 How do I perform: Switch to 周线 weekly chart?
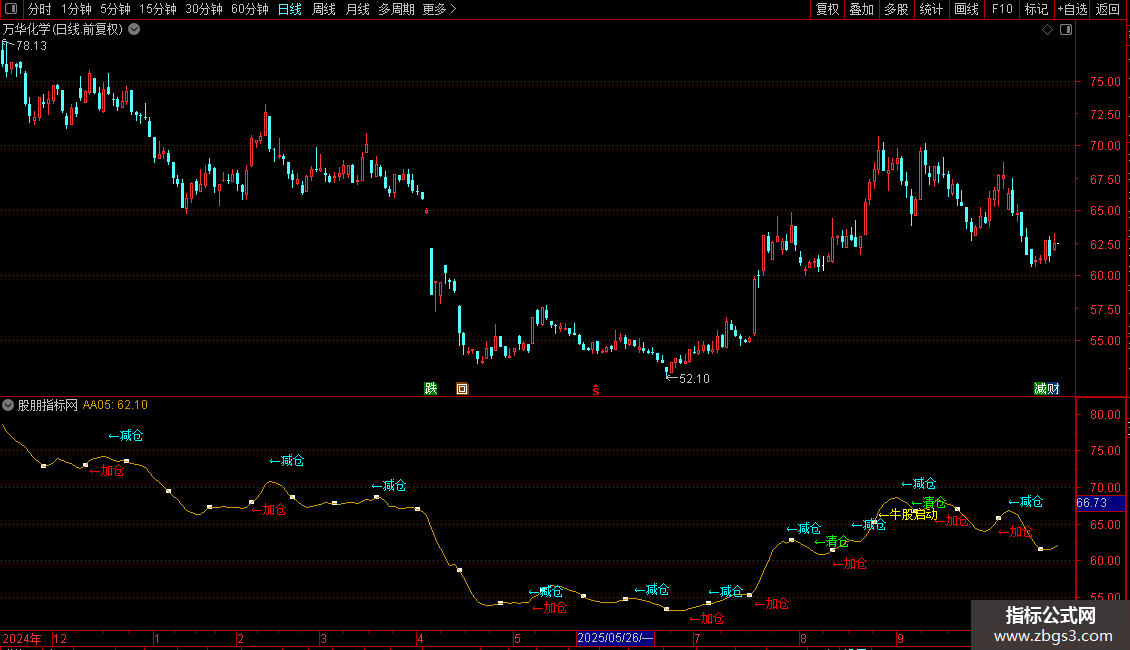click(324, 9)
